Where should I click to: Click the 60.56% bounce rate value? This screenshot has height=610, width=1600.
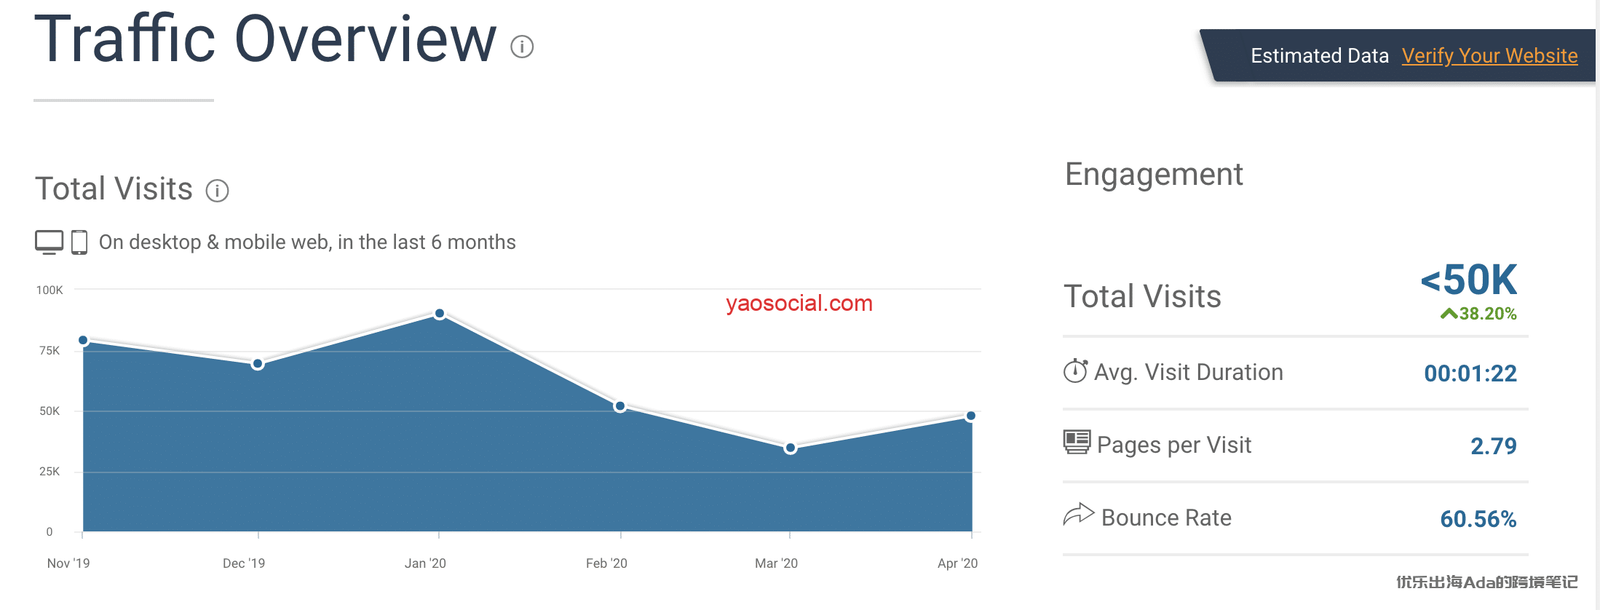point(1478,519)
